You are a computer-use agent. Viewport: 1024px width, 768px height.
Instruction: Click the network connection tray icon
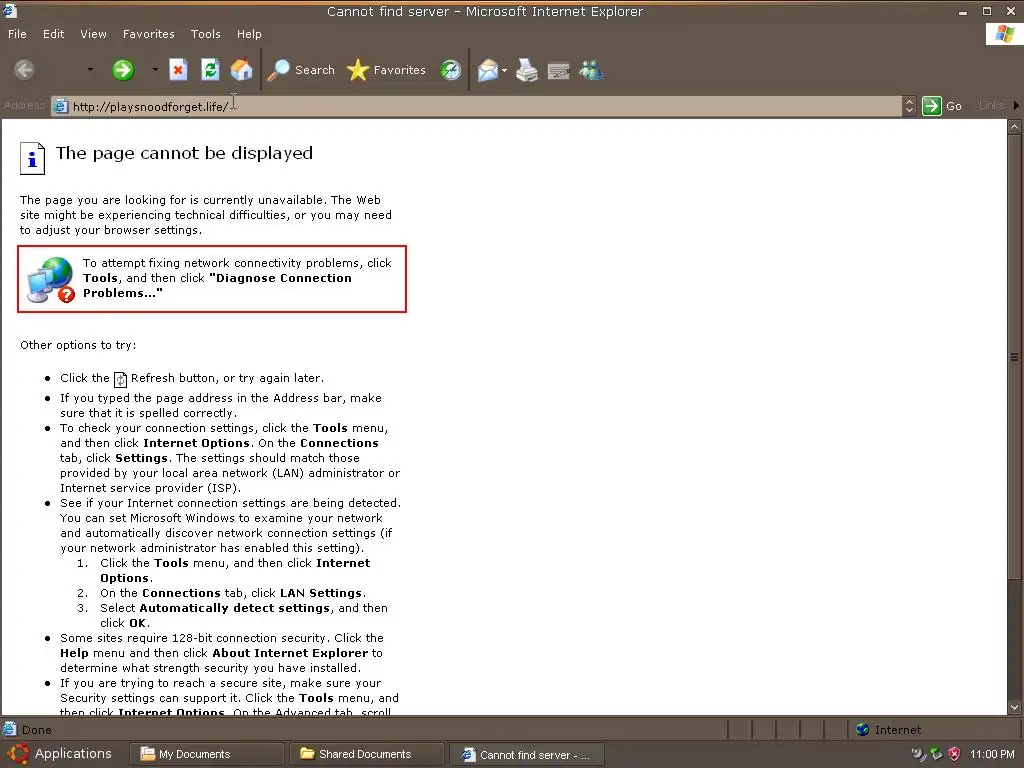(x=936, y=754)
